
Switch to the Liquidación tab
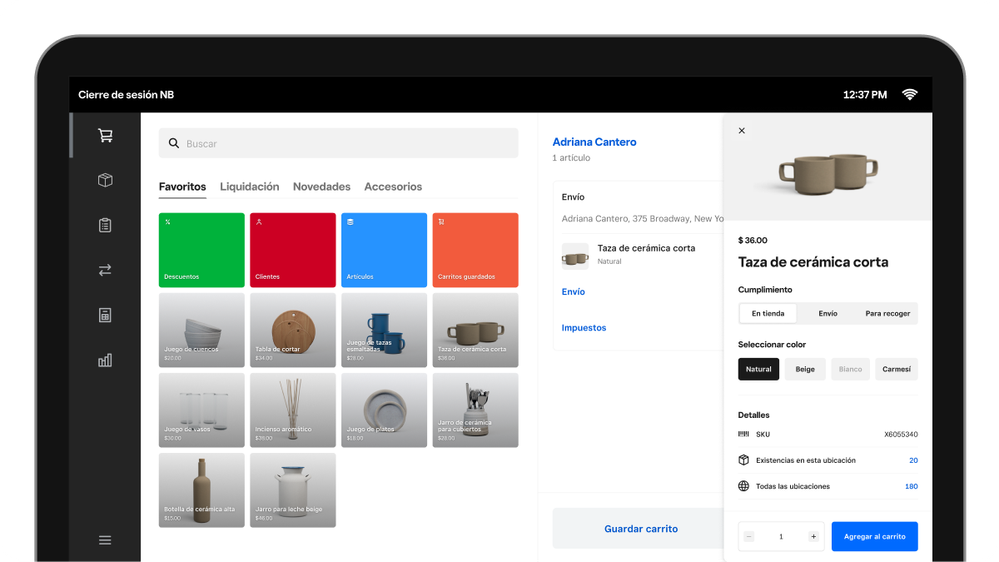249,187
